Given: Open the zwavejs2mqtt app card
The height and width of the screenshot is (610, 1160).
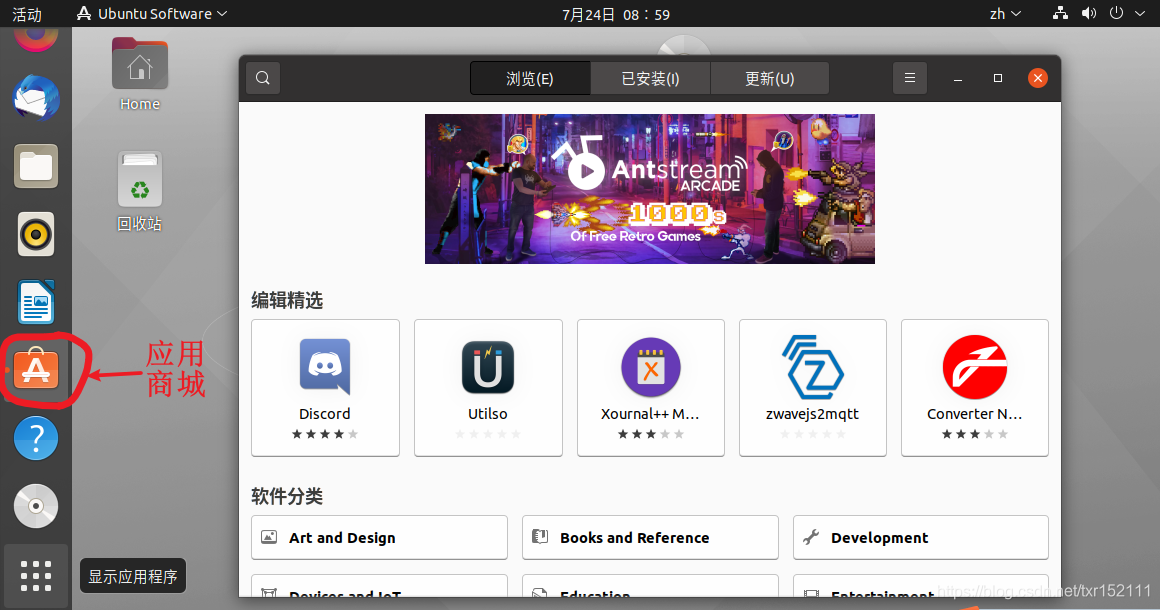Looking at the screenshot, I should 812,387.
